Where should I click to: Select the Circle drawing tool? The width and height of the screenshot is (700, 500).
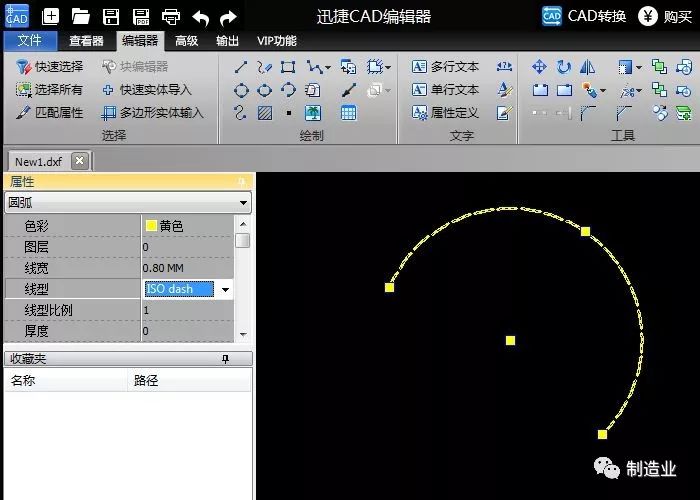[241, 90]
